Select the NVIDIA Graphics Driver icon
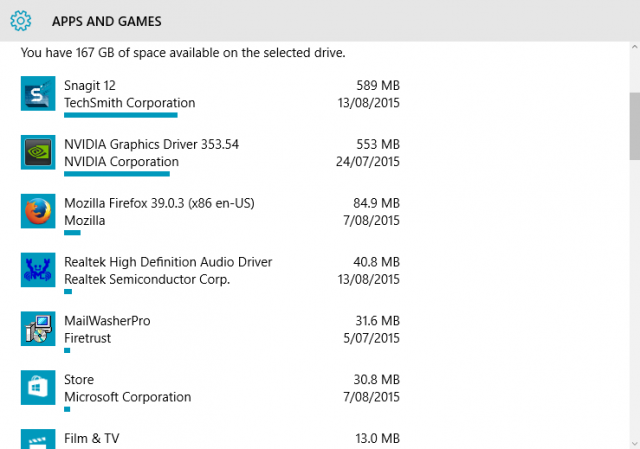 pos(38,152)
